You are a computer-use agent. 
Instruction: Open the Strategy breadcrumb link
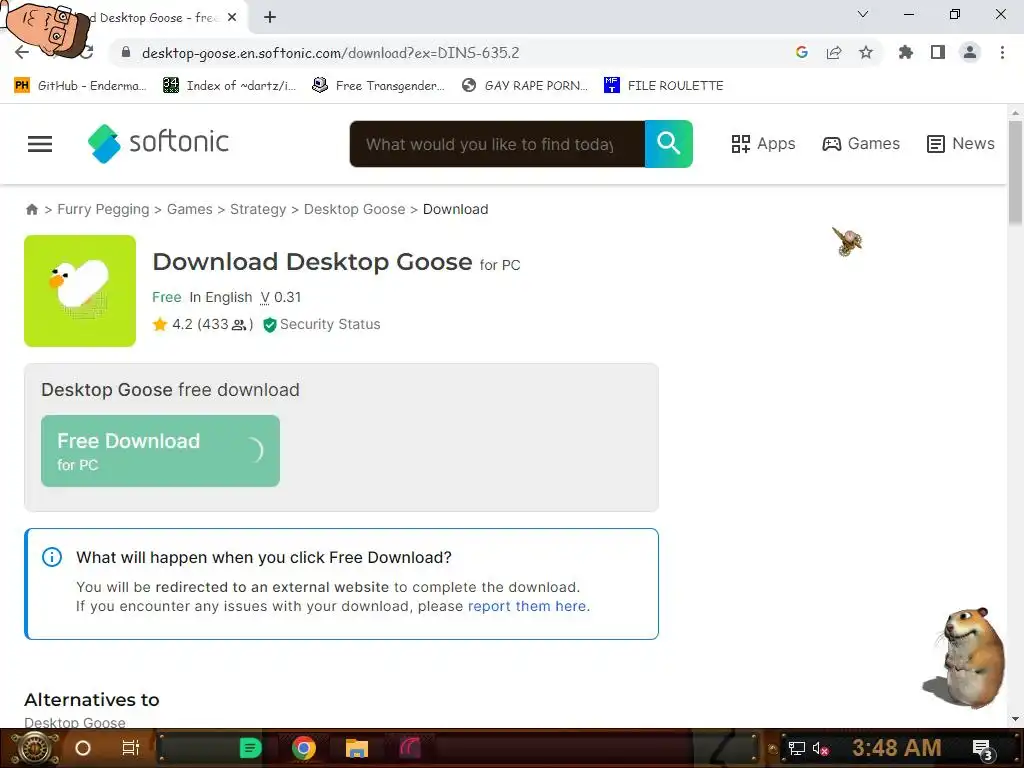click(258, 209)
